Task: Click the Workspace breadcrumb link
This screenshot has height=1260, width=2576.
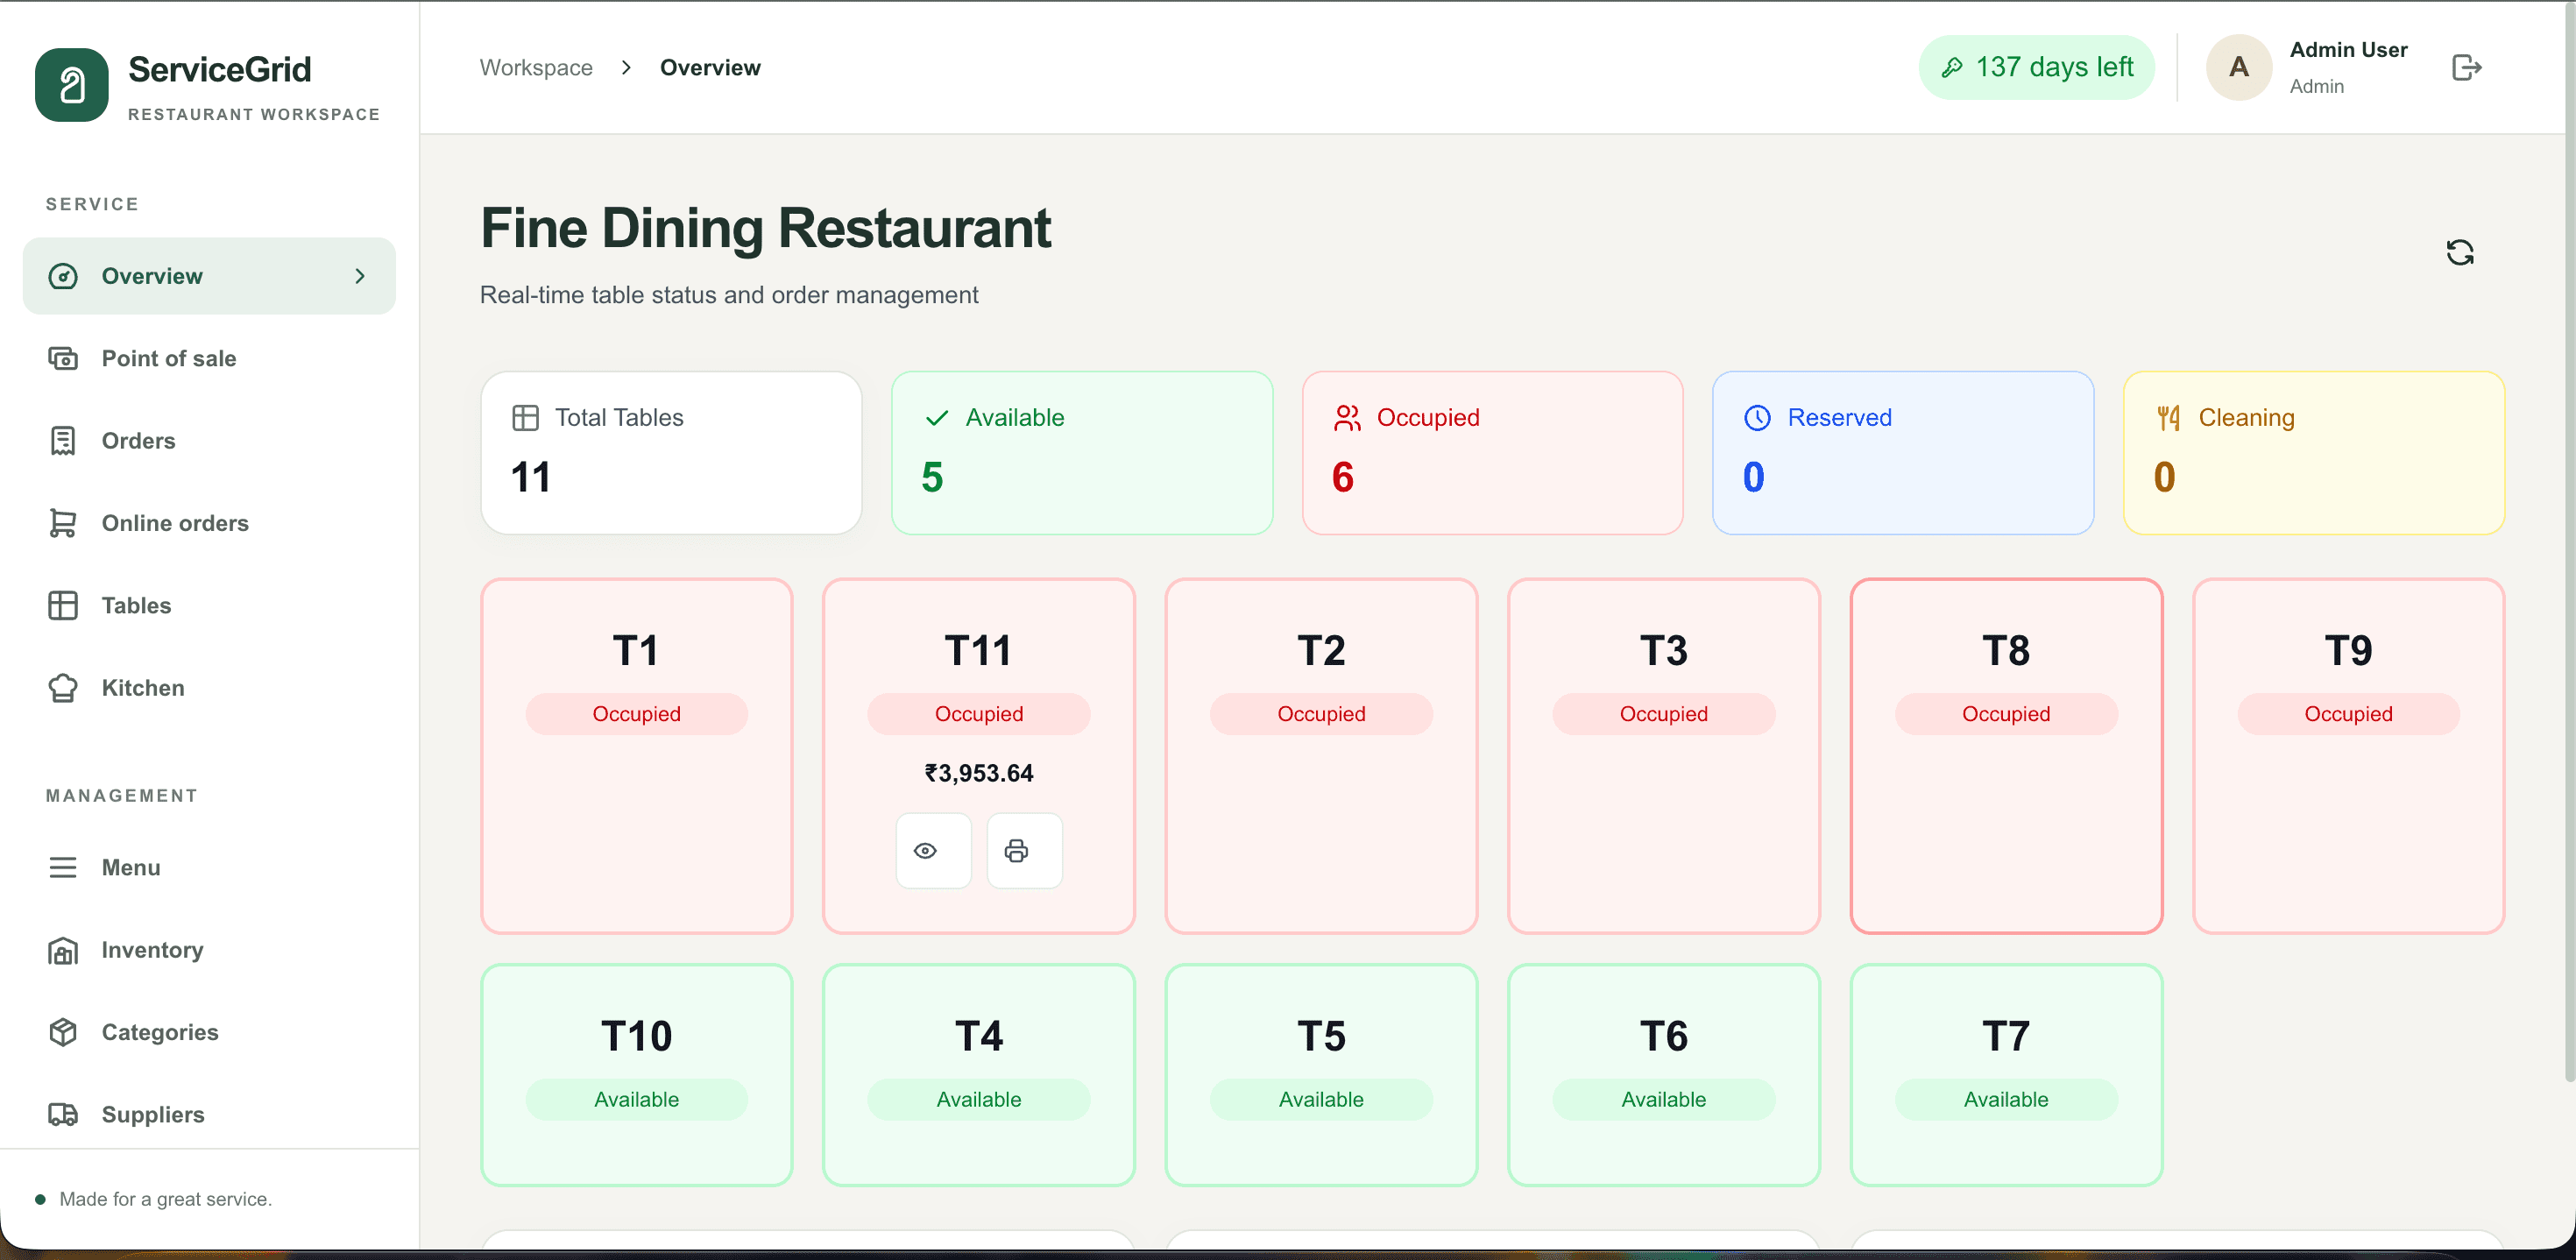Action: pos(536,67)
